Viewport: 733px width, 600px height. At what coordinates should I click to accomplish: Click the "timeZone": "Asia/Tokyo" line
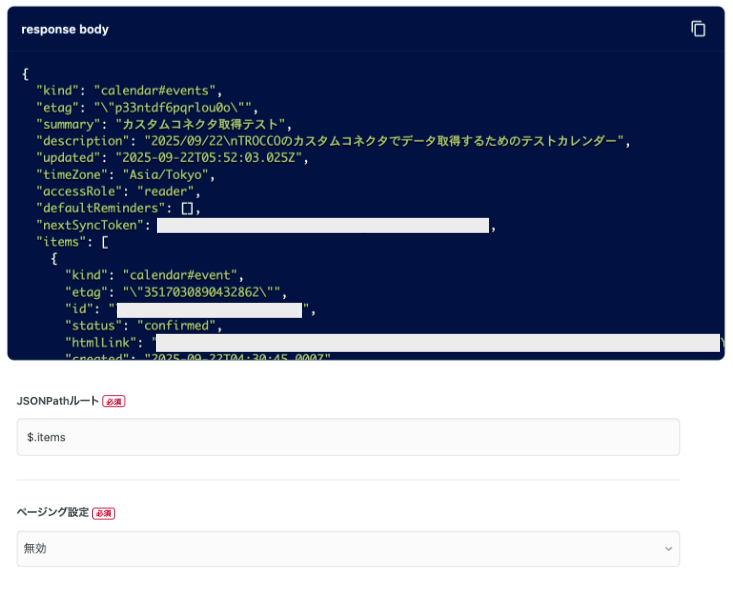point(125,175)
